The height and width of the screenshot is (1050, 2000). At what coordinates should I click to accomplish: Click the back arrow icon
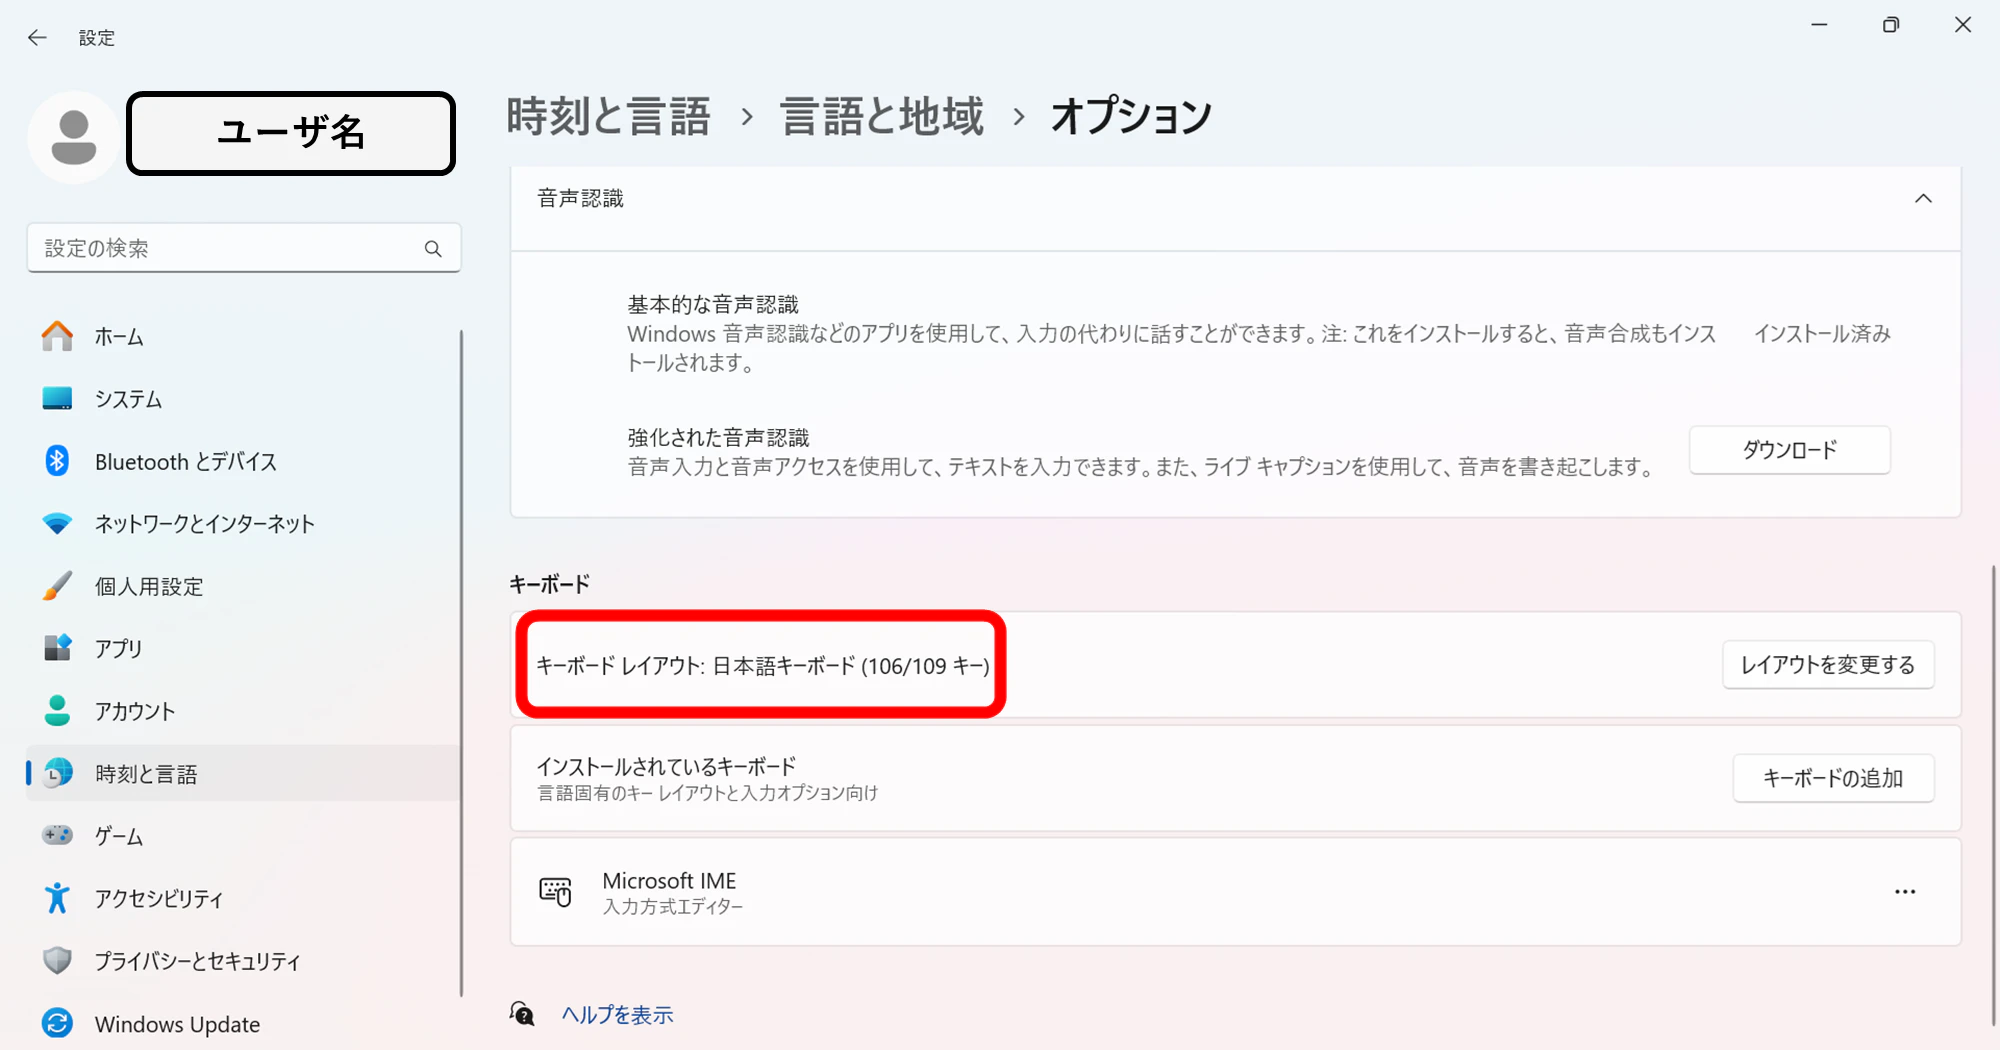(37, 38)
